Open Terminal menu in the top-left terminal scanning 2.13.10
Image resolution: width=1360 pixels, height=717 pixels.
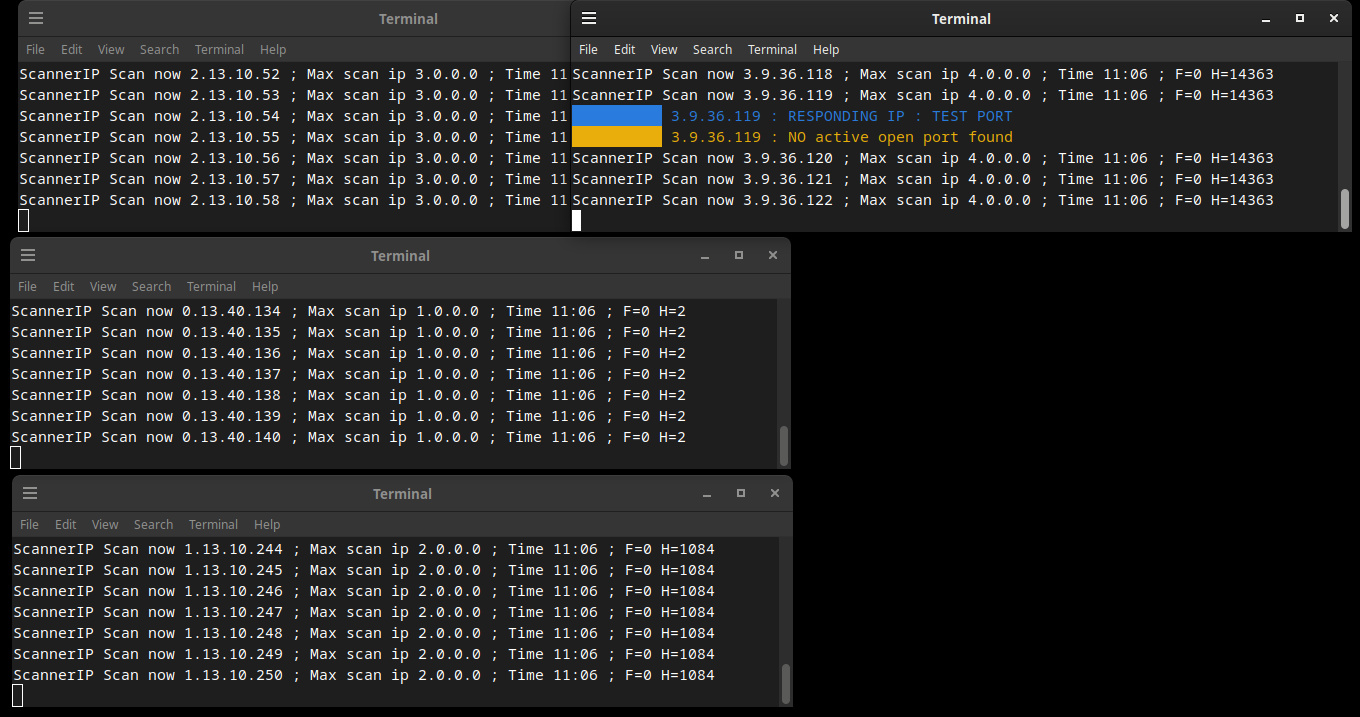219,49
